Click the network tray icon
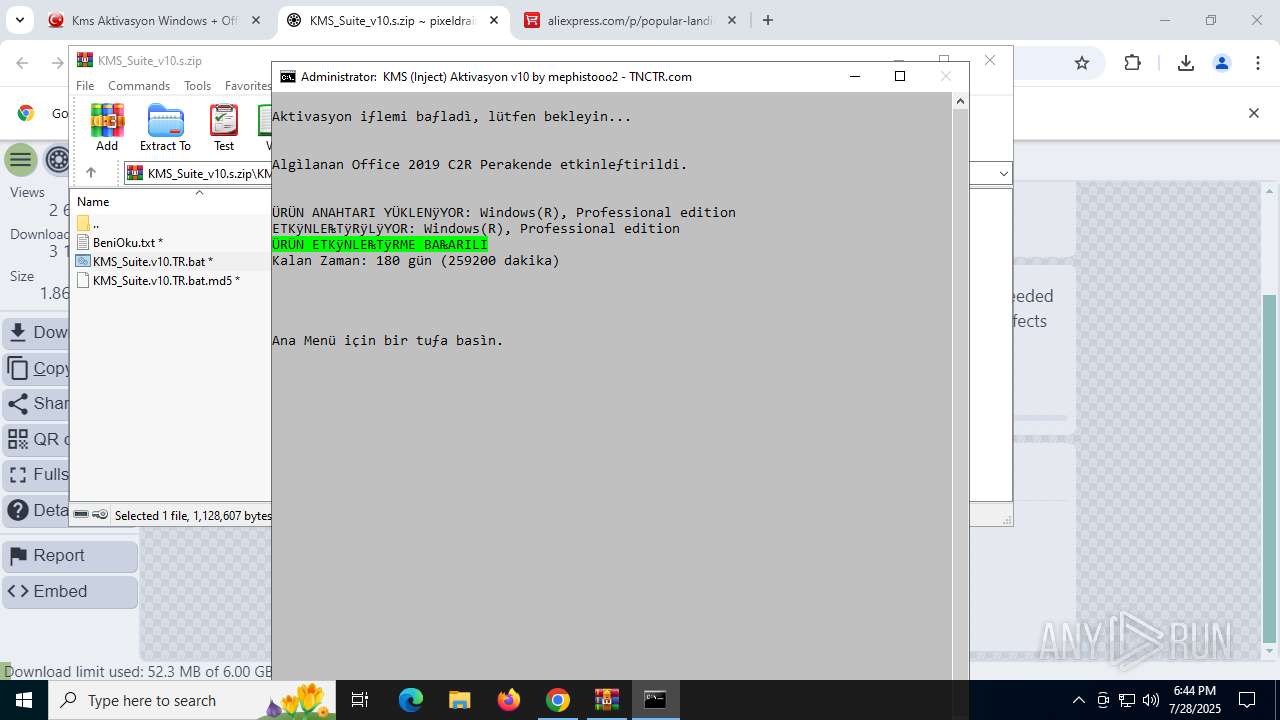 point(1127,700)
